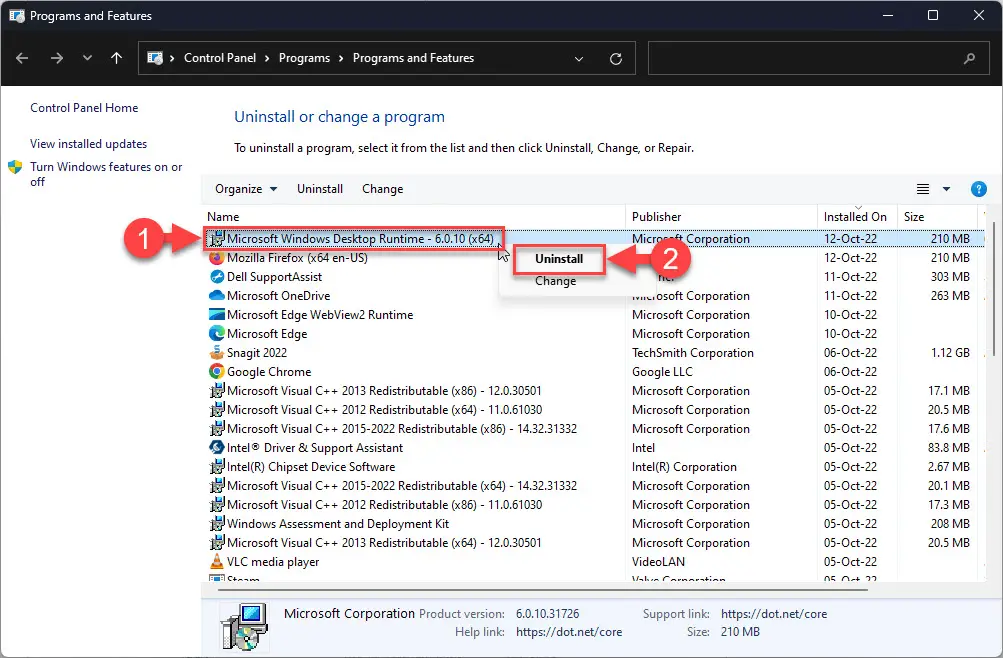Open the https://dot.net/core support link
1003x658 pixels.
coord(773,614)
